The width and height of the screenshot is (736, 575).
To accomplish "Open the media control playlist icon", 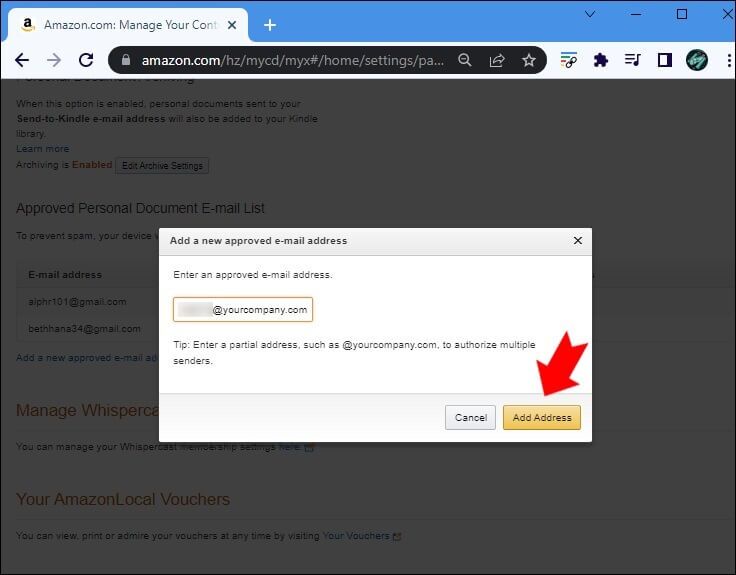I will (x=632, y=60).
